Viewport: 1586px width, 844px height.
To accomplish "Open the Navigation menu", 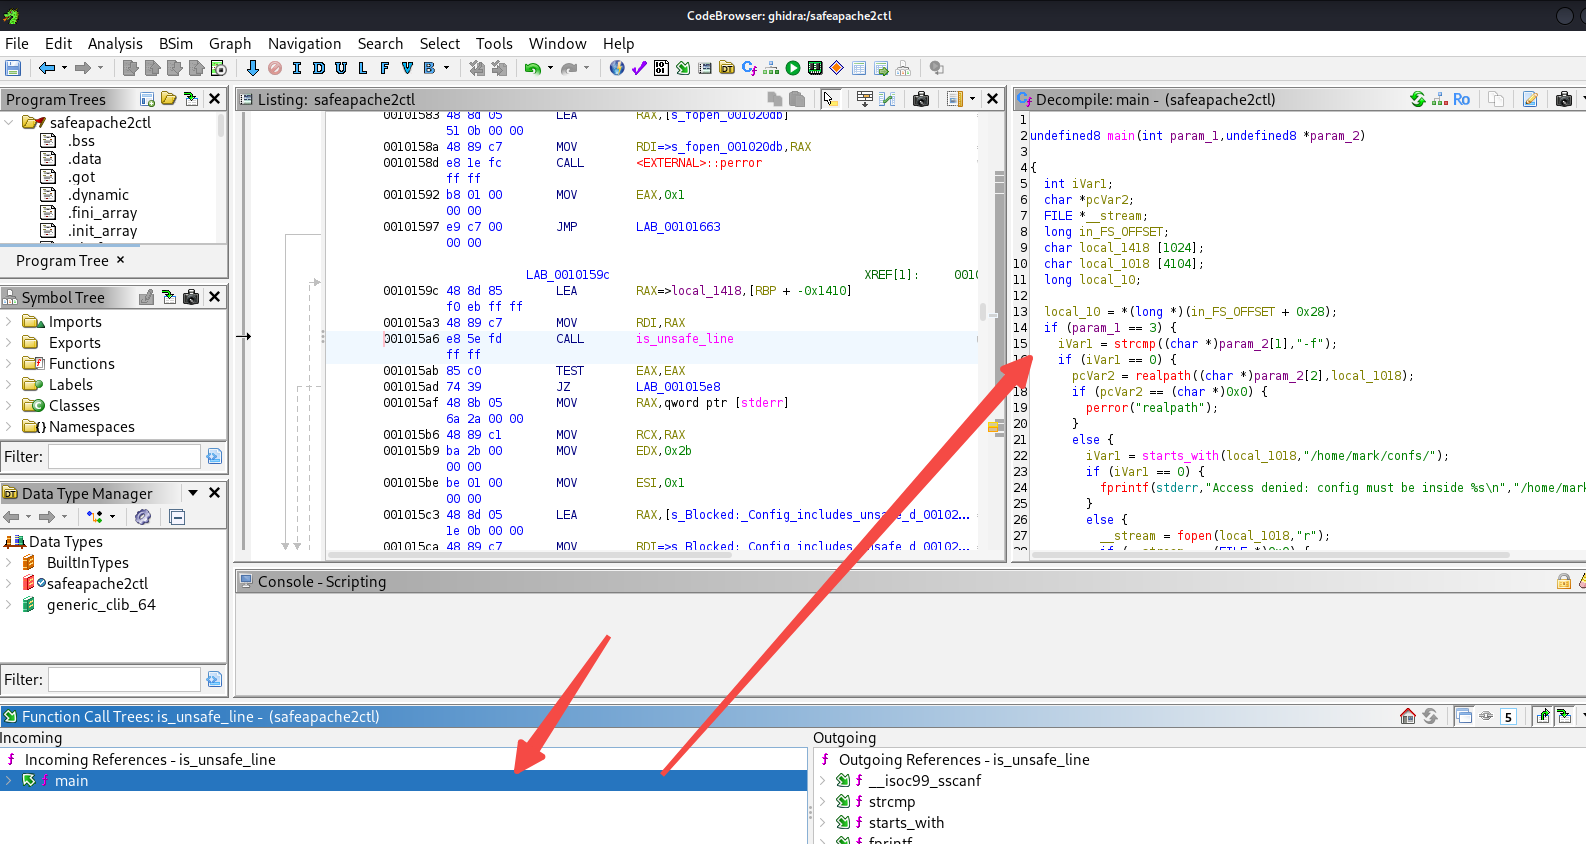I will (304, 43).
